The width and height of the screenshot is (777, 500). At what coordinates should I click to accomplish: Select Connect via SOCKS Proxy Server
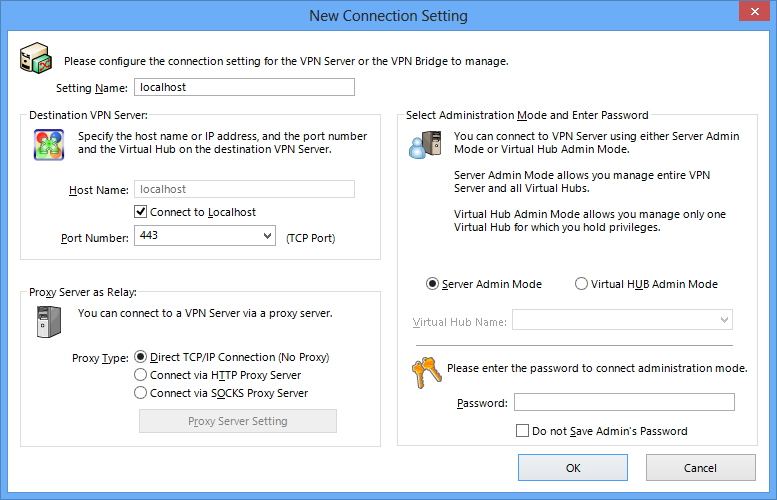(x=141, y=392)
